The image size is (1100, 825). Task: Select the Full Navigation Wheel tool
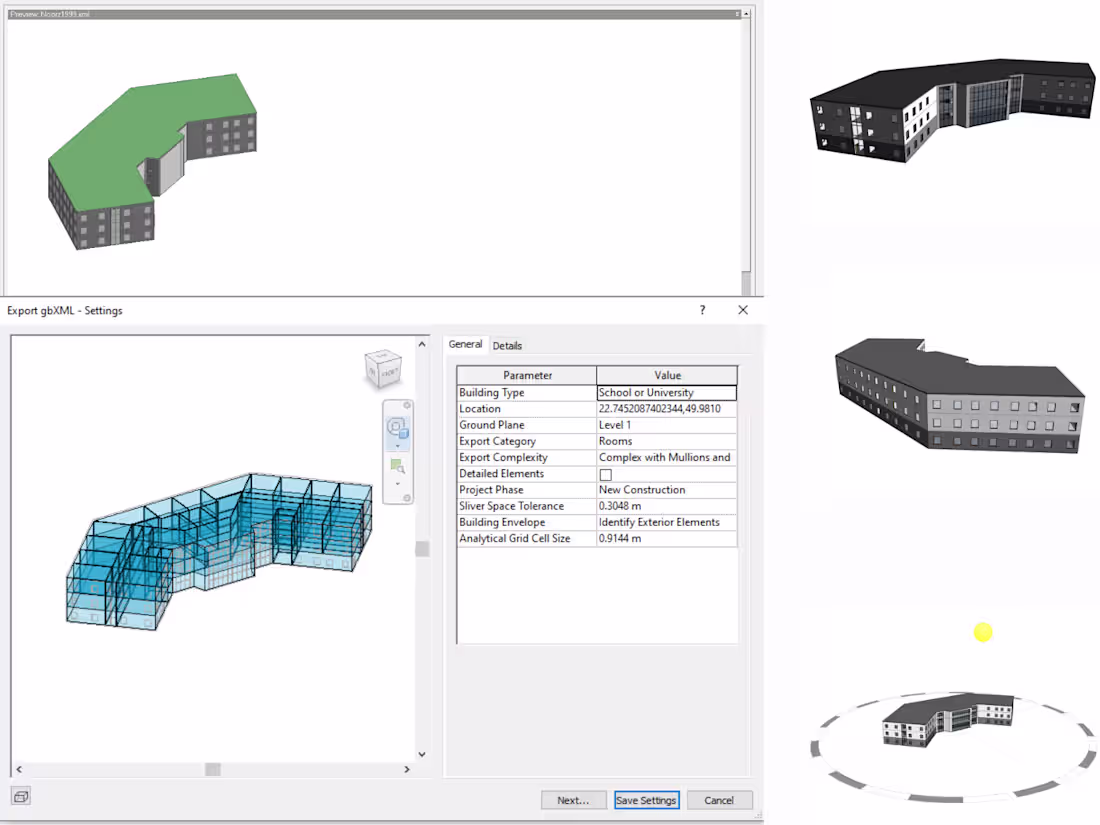[x=398, y=428]
